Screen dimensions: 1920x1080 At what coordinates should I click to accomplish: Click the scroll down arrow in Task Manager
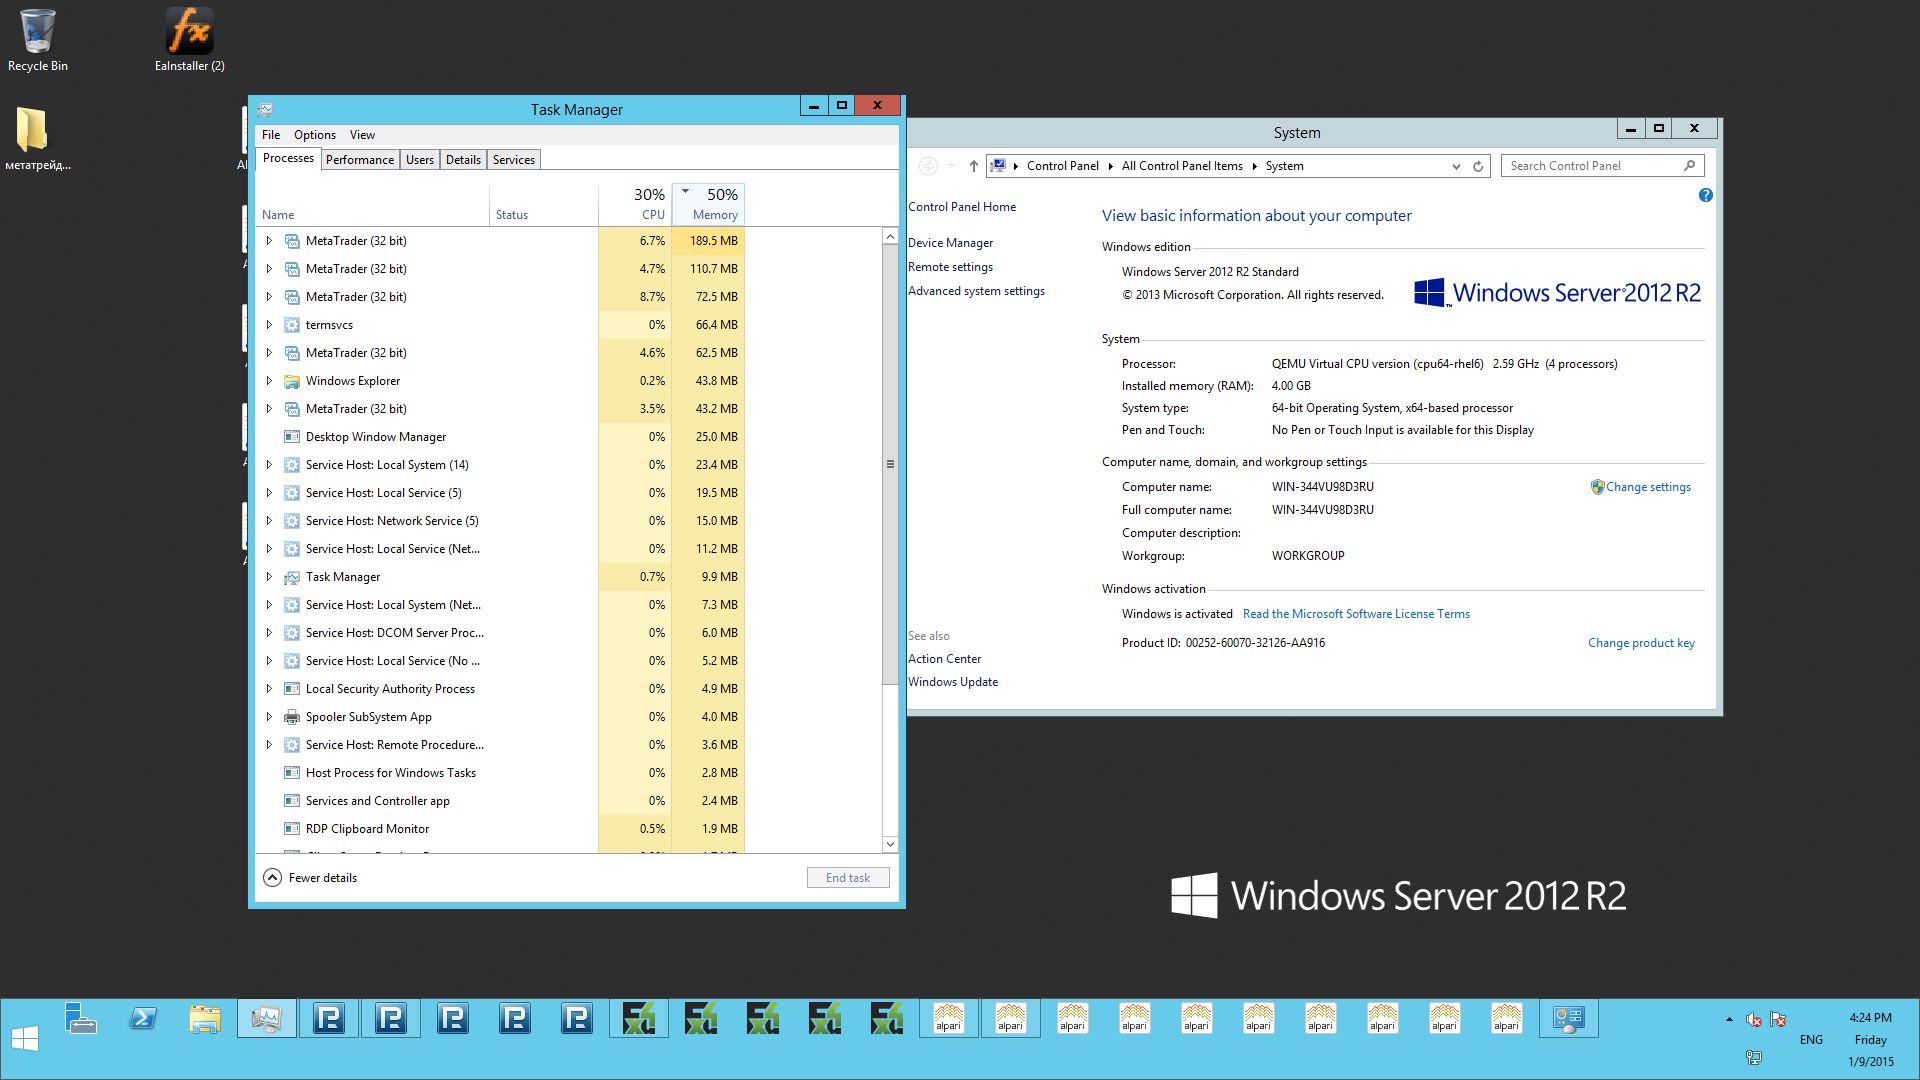890,845
